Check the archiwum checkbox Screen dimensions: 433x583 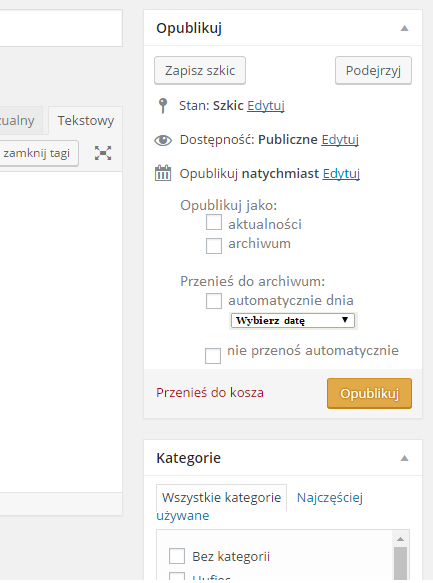pyautogui.click(x=214, y=246)
